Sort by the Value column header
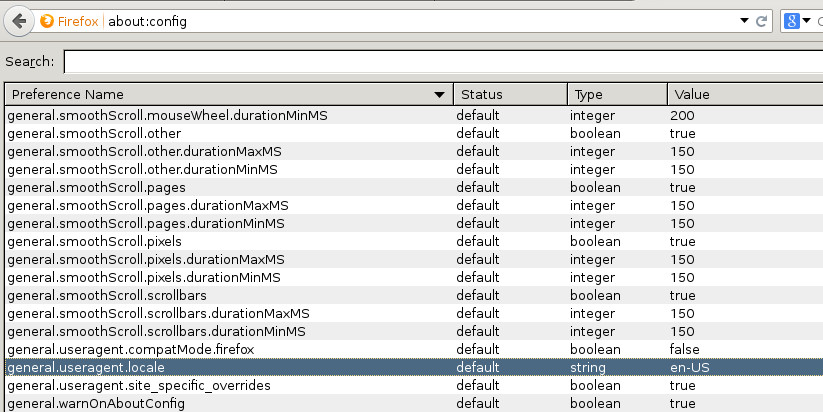The height and width of the screenshot is (412, 823). [745, 94]
